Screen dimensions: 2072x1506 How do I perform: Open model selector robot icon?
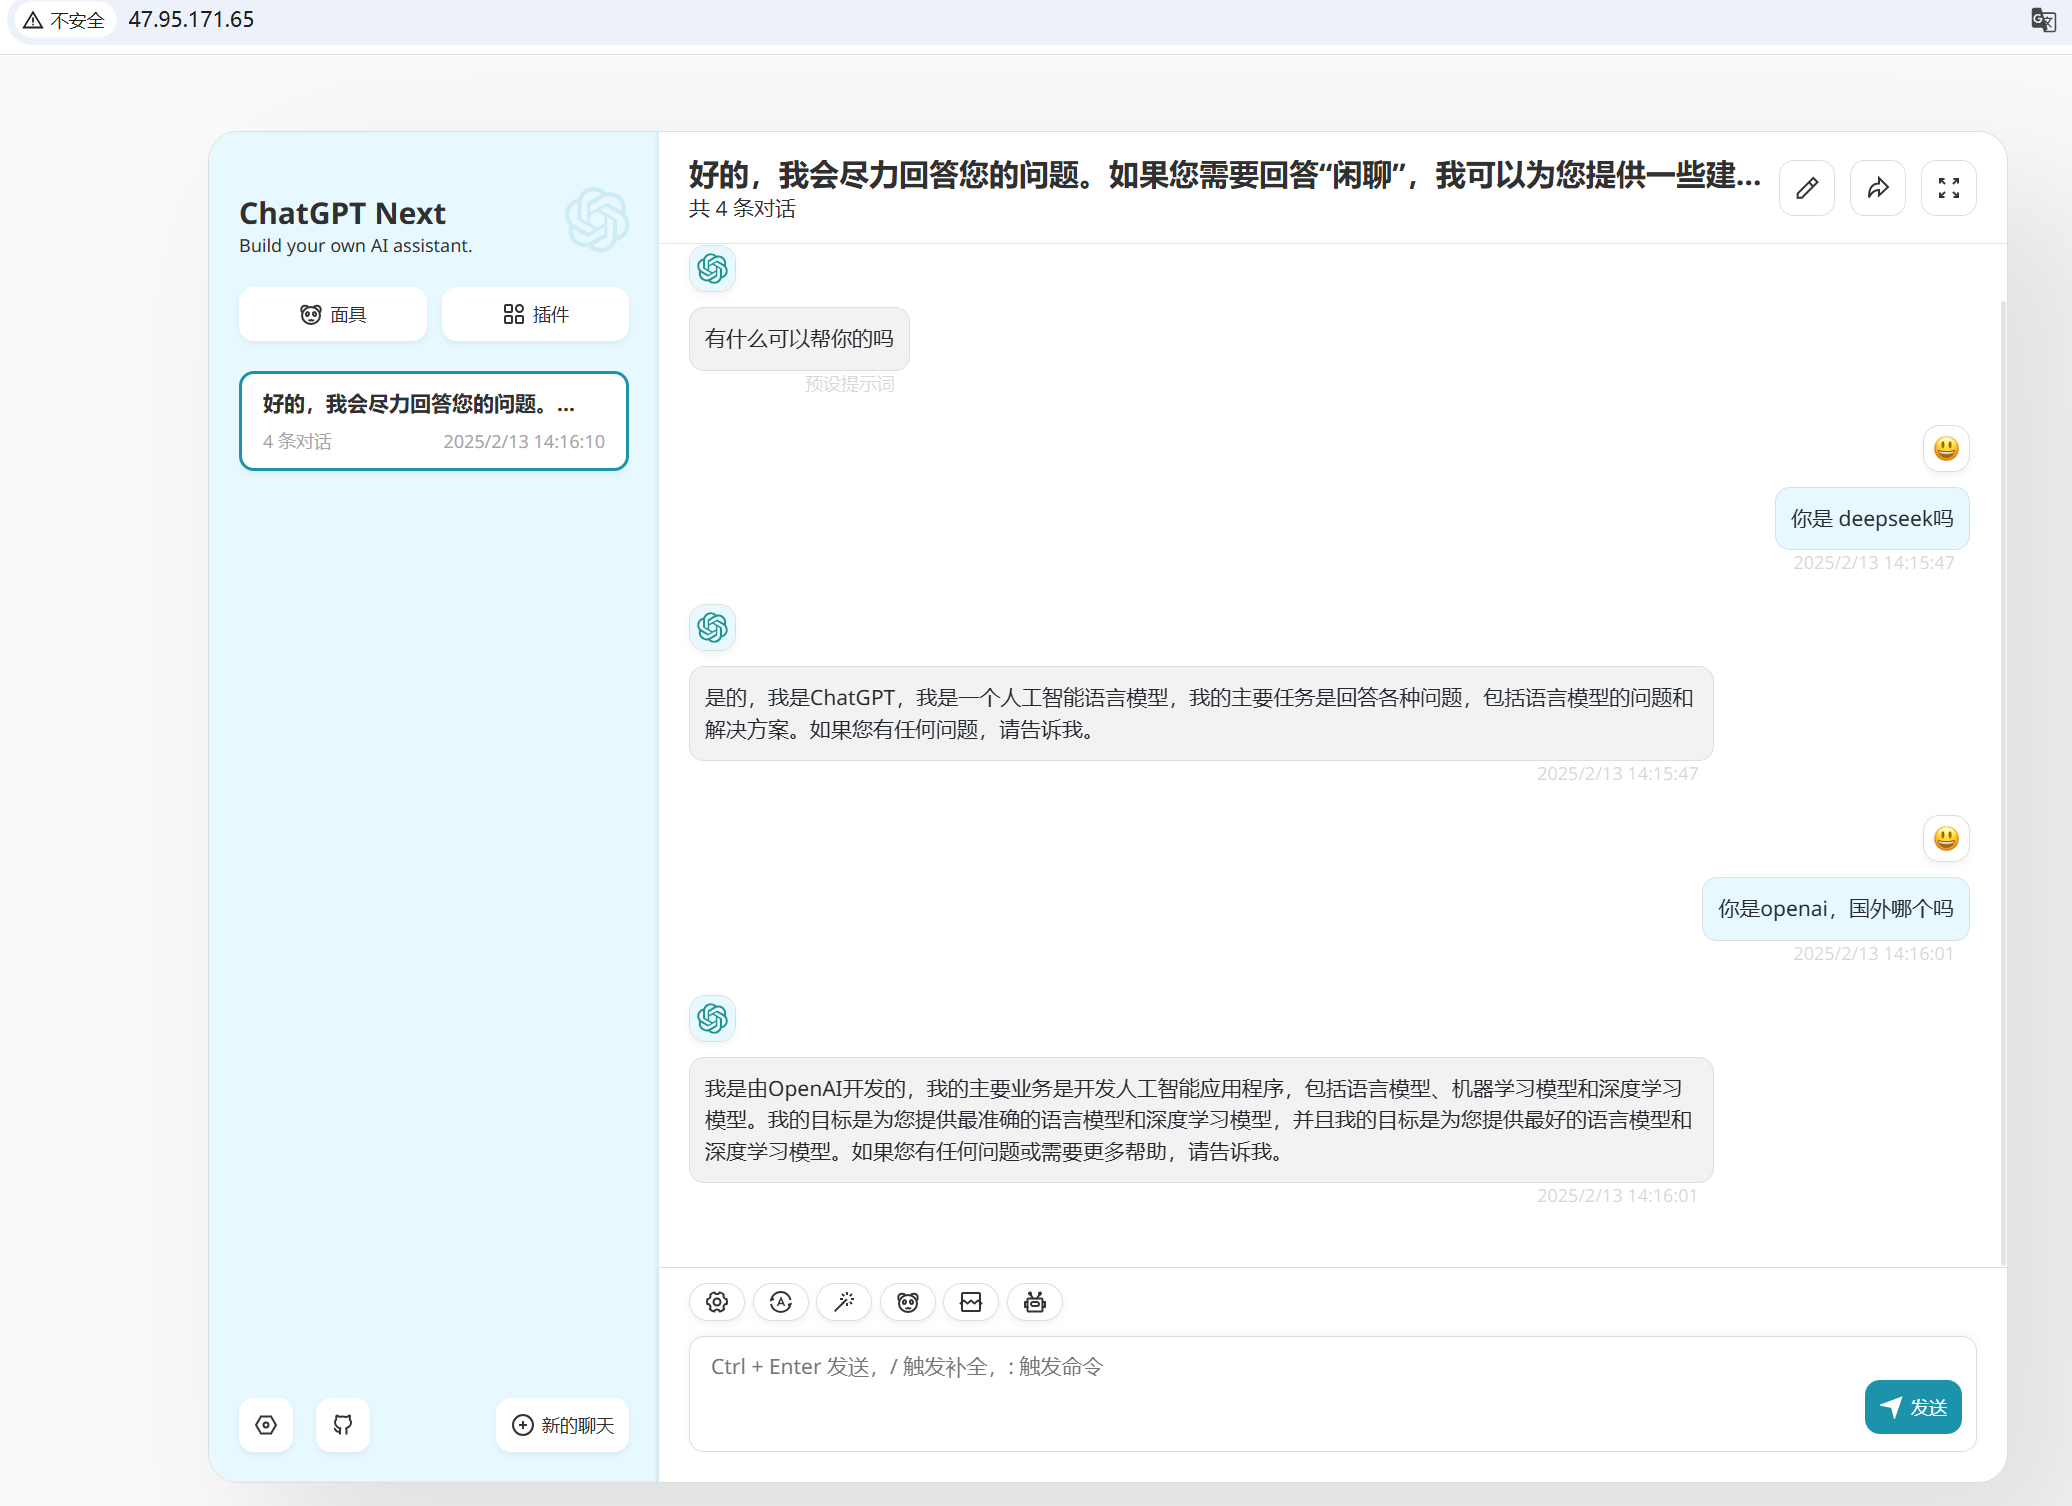pos(1035,1302)
